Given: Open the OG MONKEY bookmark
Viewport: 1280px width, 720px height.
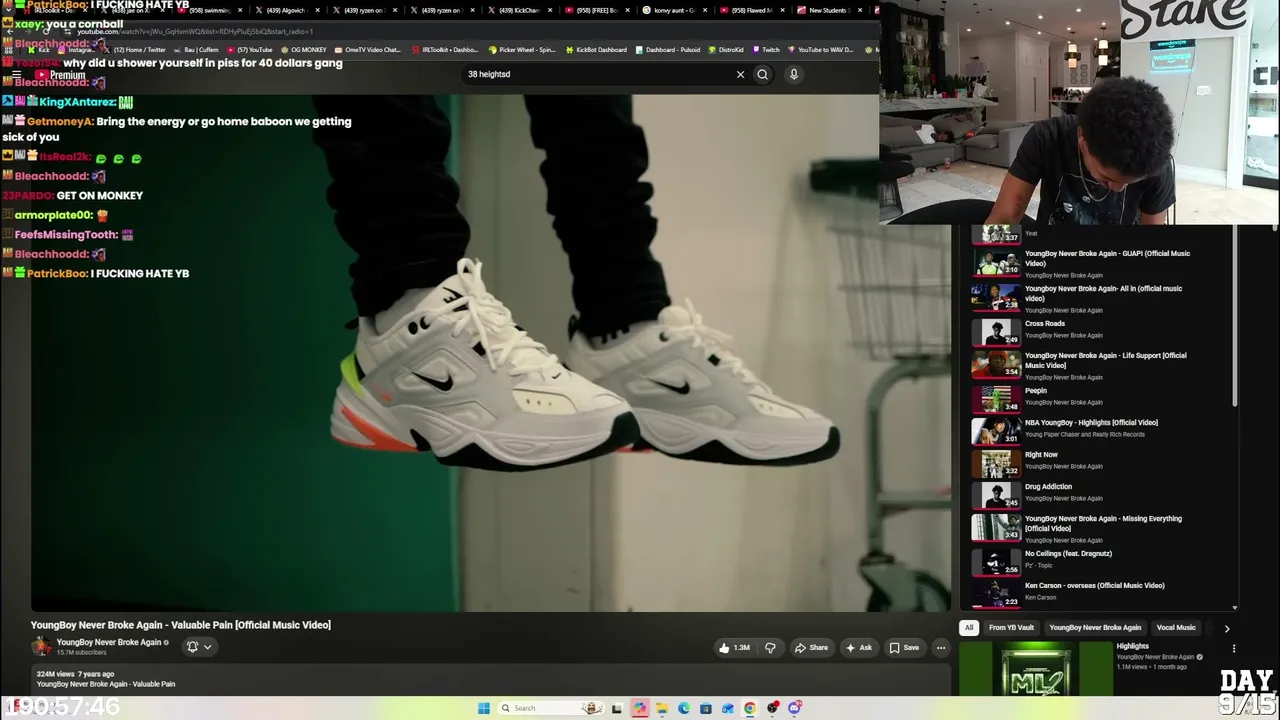Looking at the screenshot, I should 304,50.
